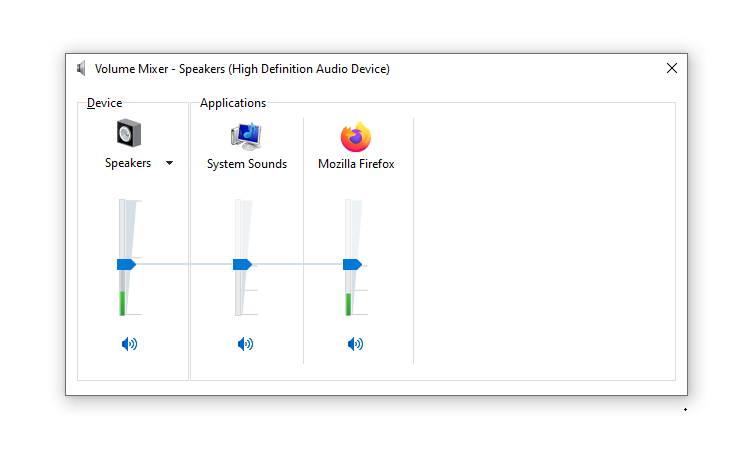Click bottom of System Sounds volume track
Screen dimensions: 750x461
pos(238,311)
